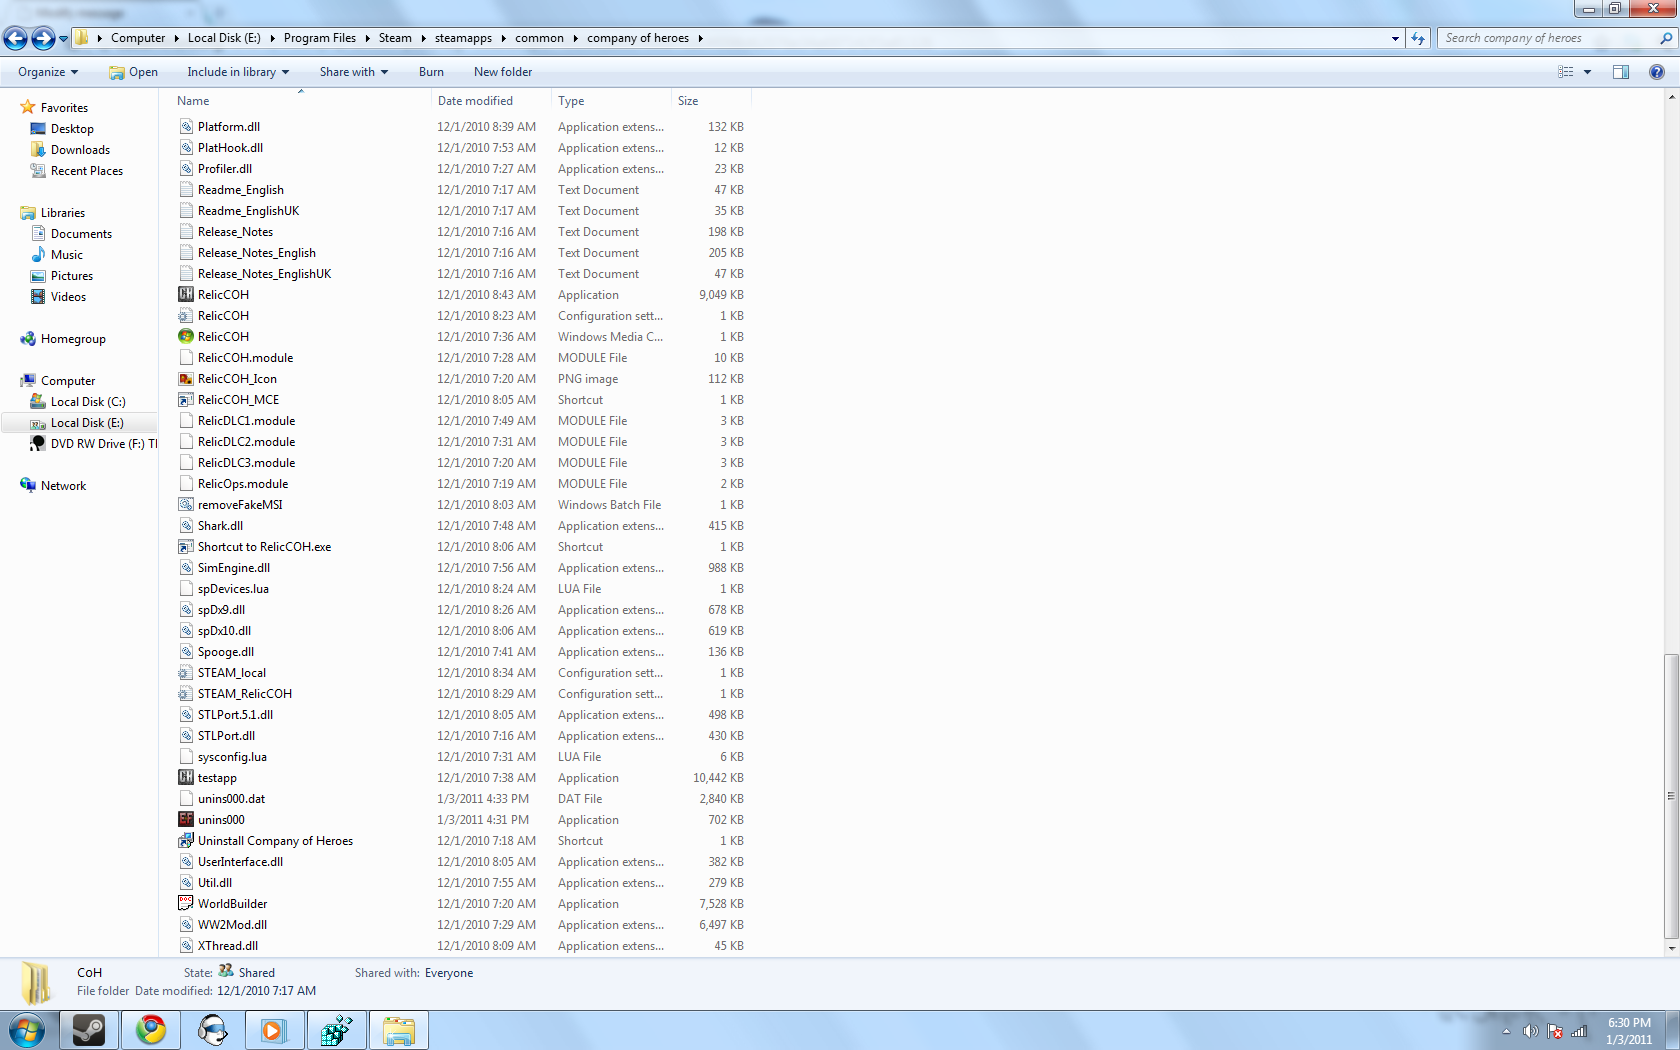Click the network signal tray icon
Viewport: 1680px width, 1050px height.
[x=1580, y=1031]
